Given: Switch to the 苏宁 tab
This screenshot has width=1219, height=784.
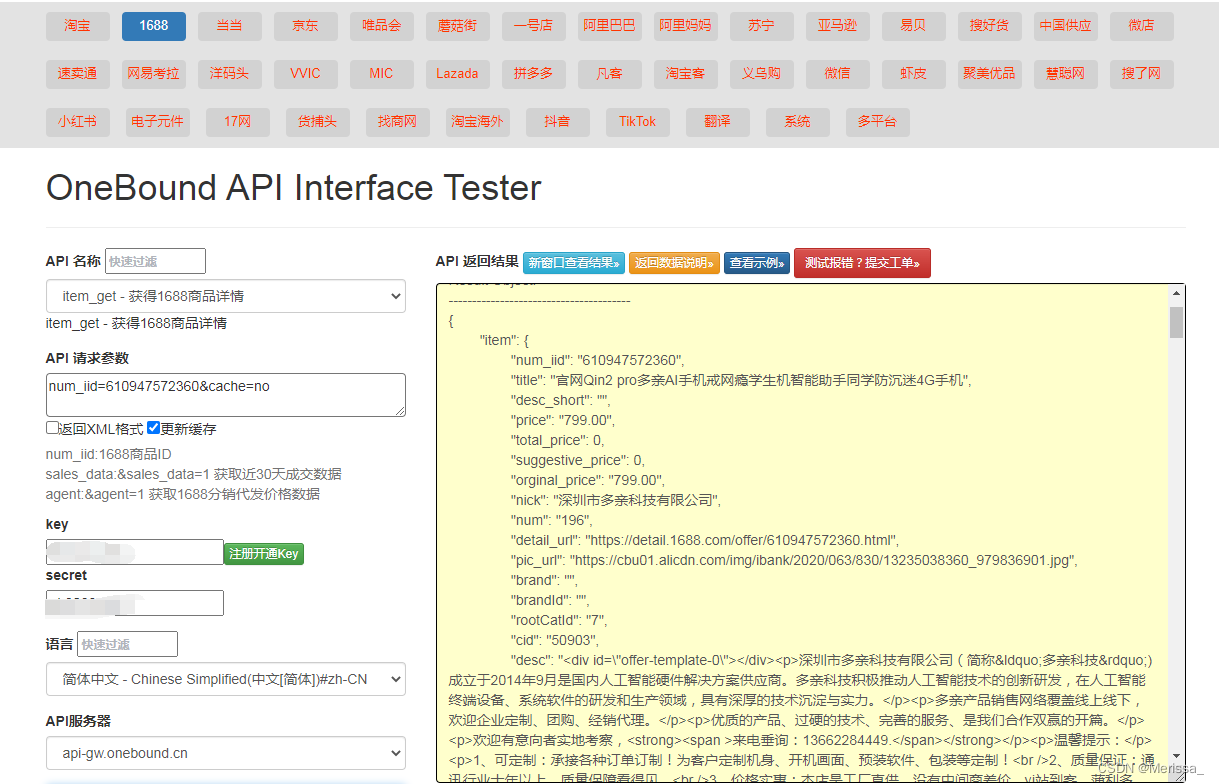Looking at the screenshot, I should tap(761, 26).
